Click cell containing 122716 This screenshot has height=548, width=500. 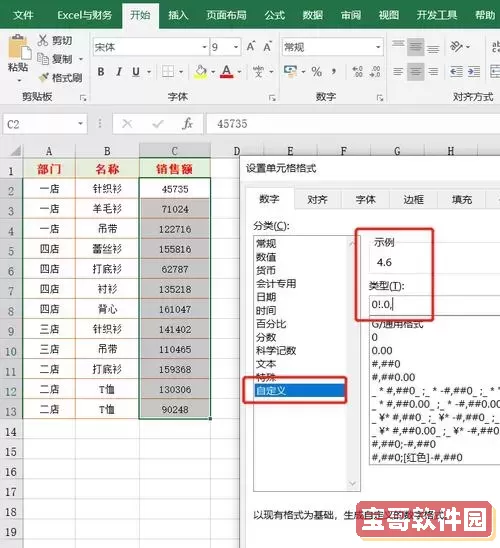click(175, 229)
